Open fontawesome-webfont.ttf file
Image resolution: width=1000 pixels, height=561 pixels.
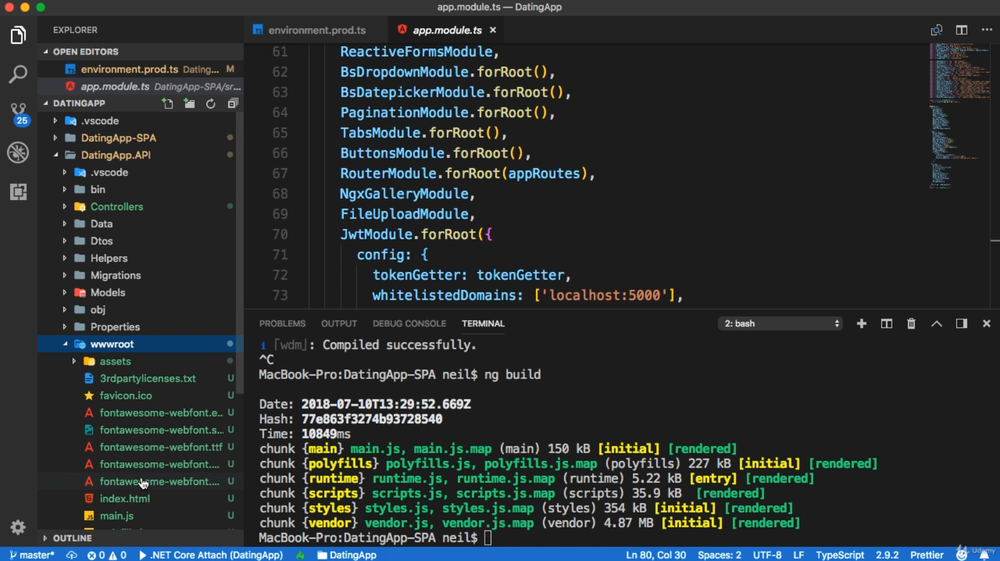pos(161,448)
